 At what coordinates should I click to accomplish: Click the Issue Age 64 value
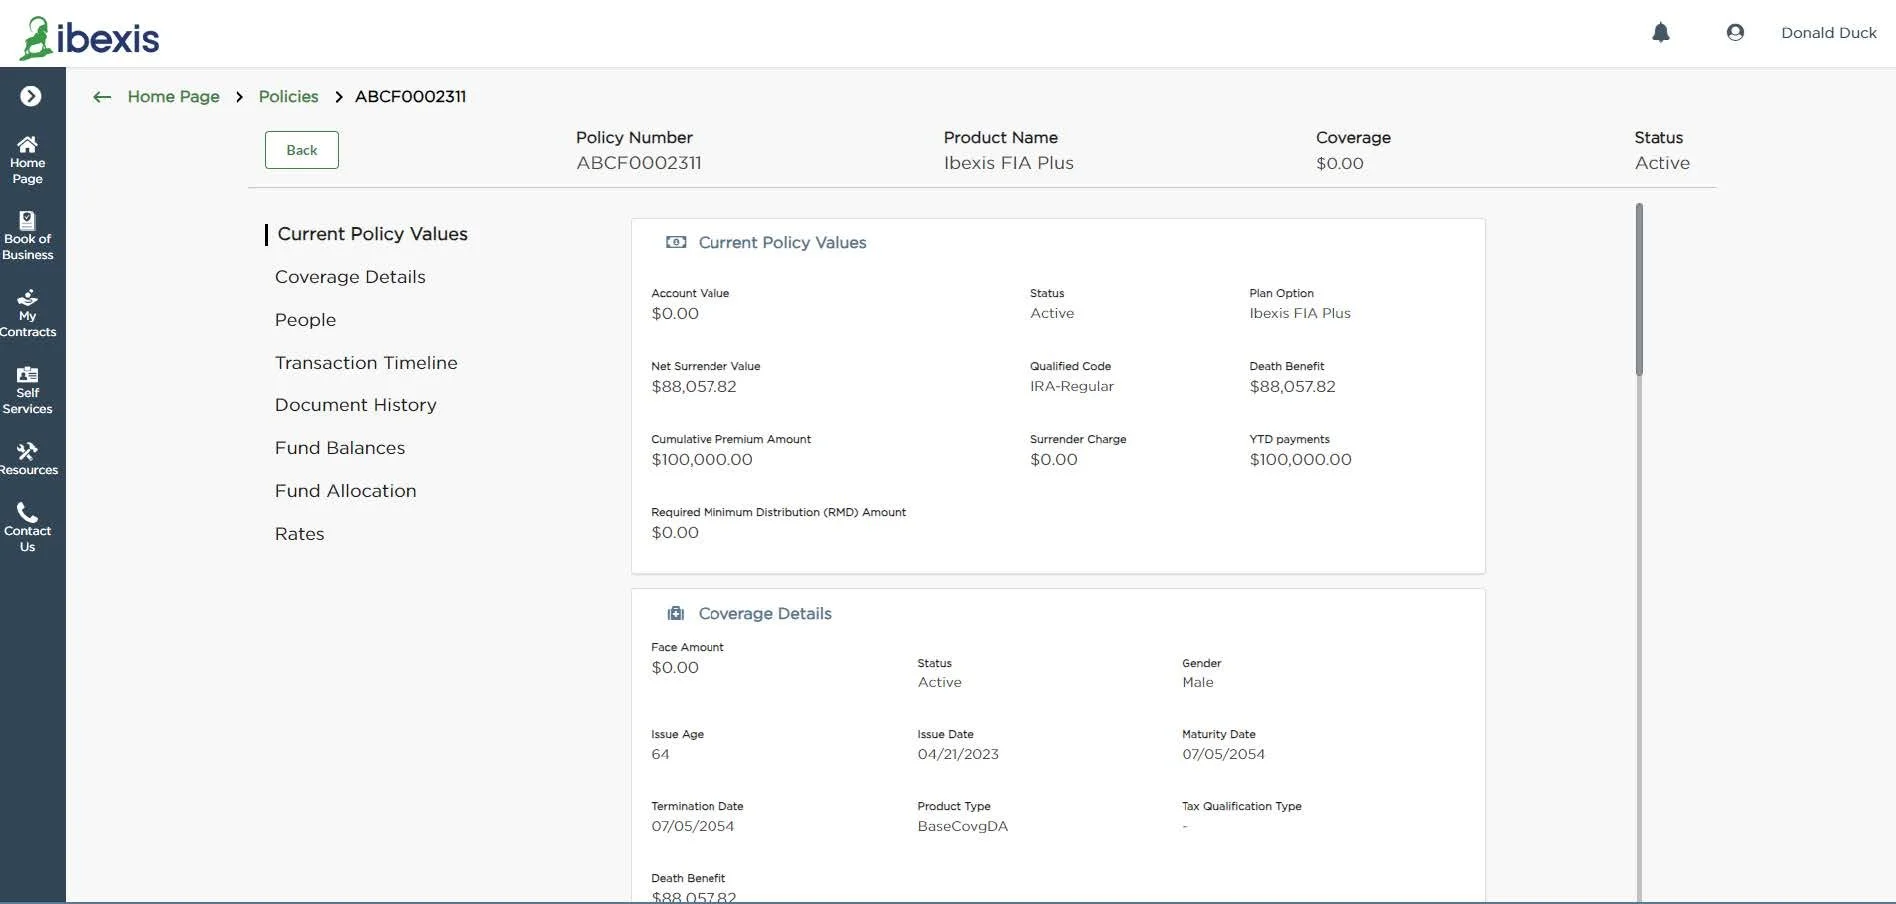pos(660,755)
